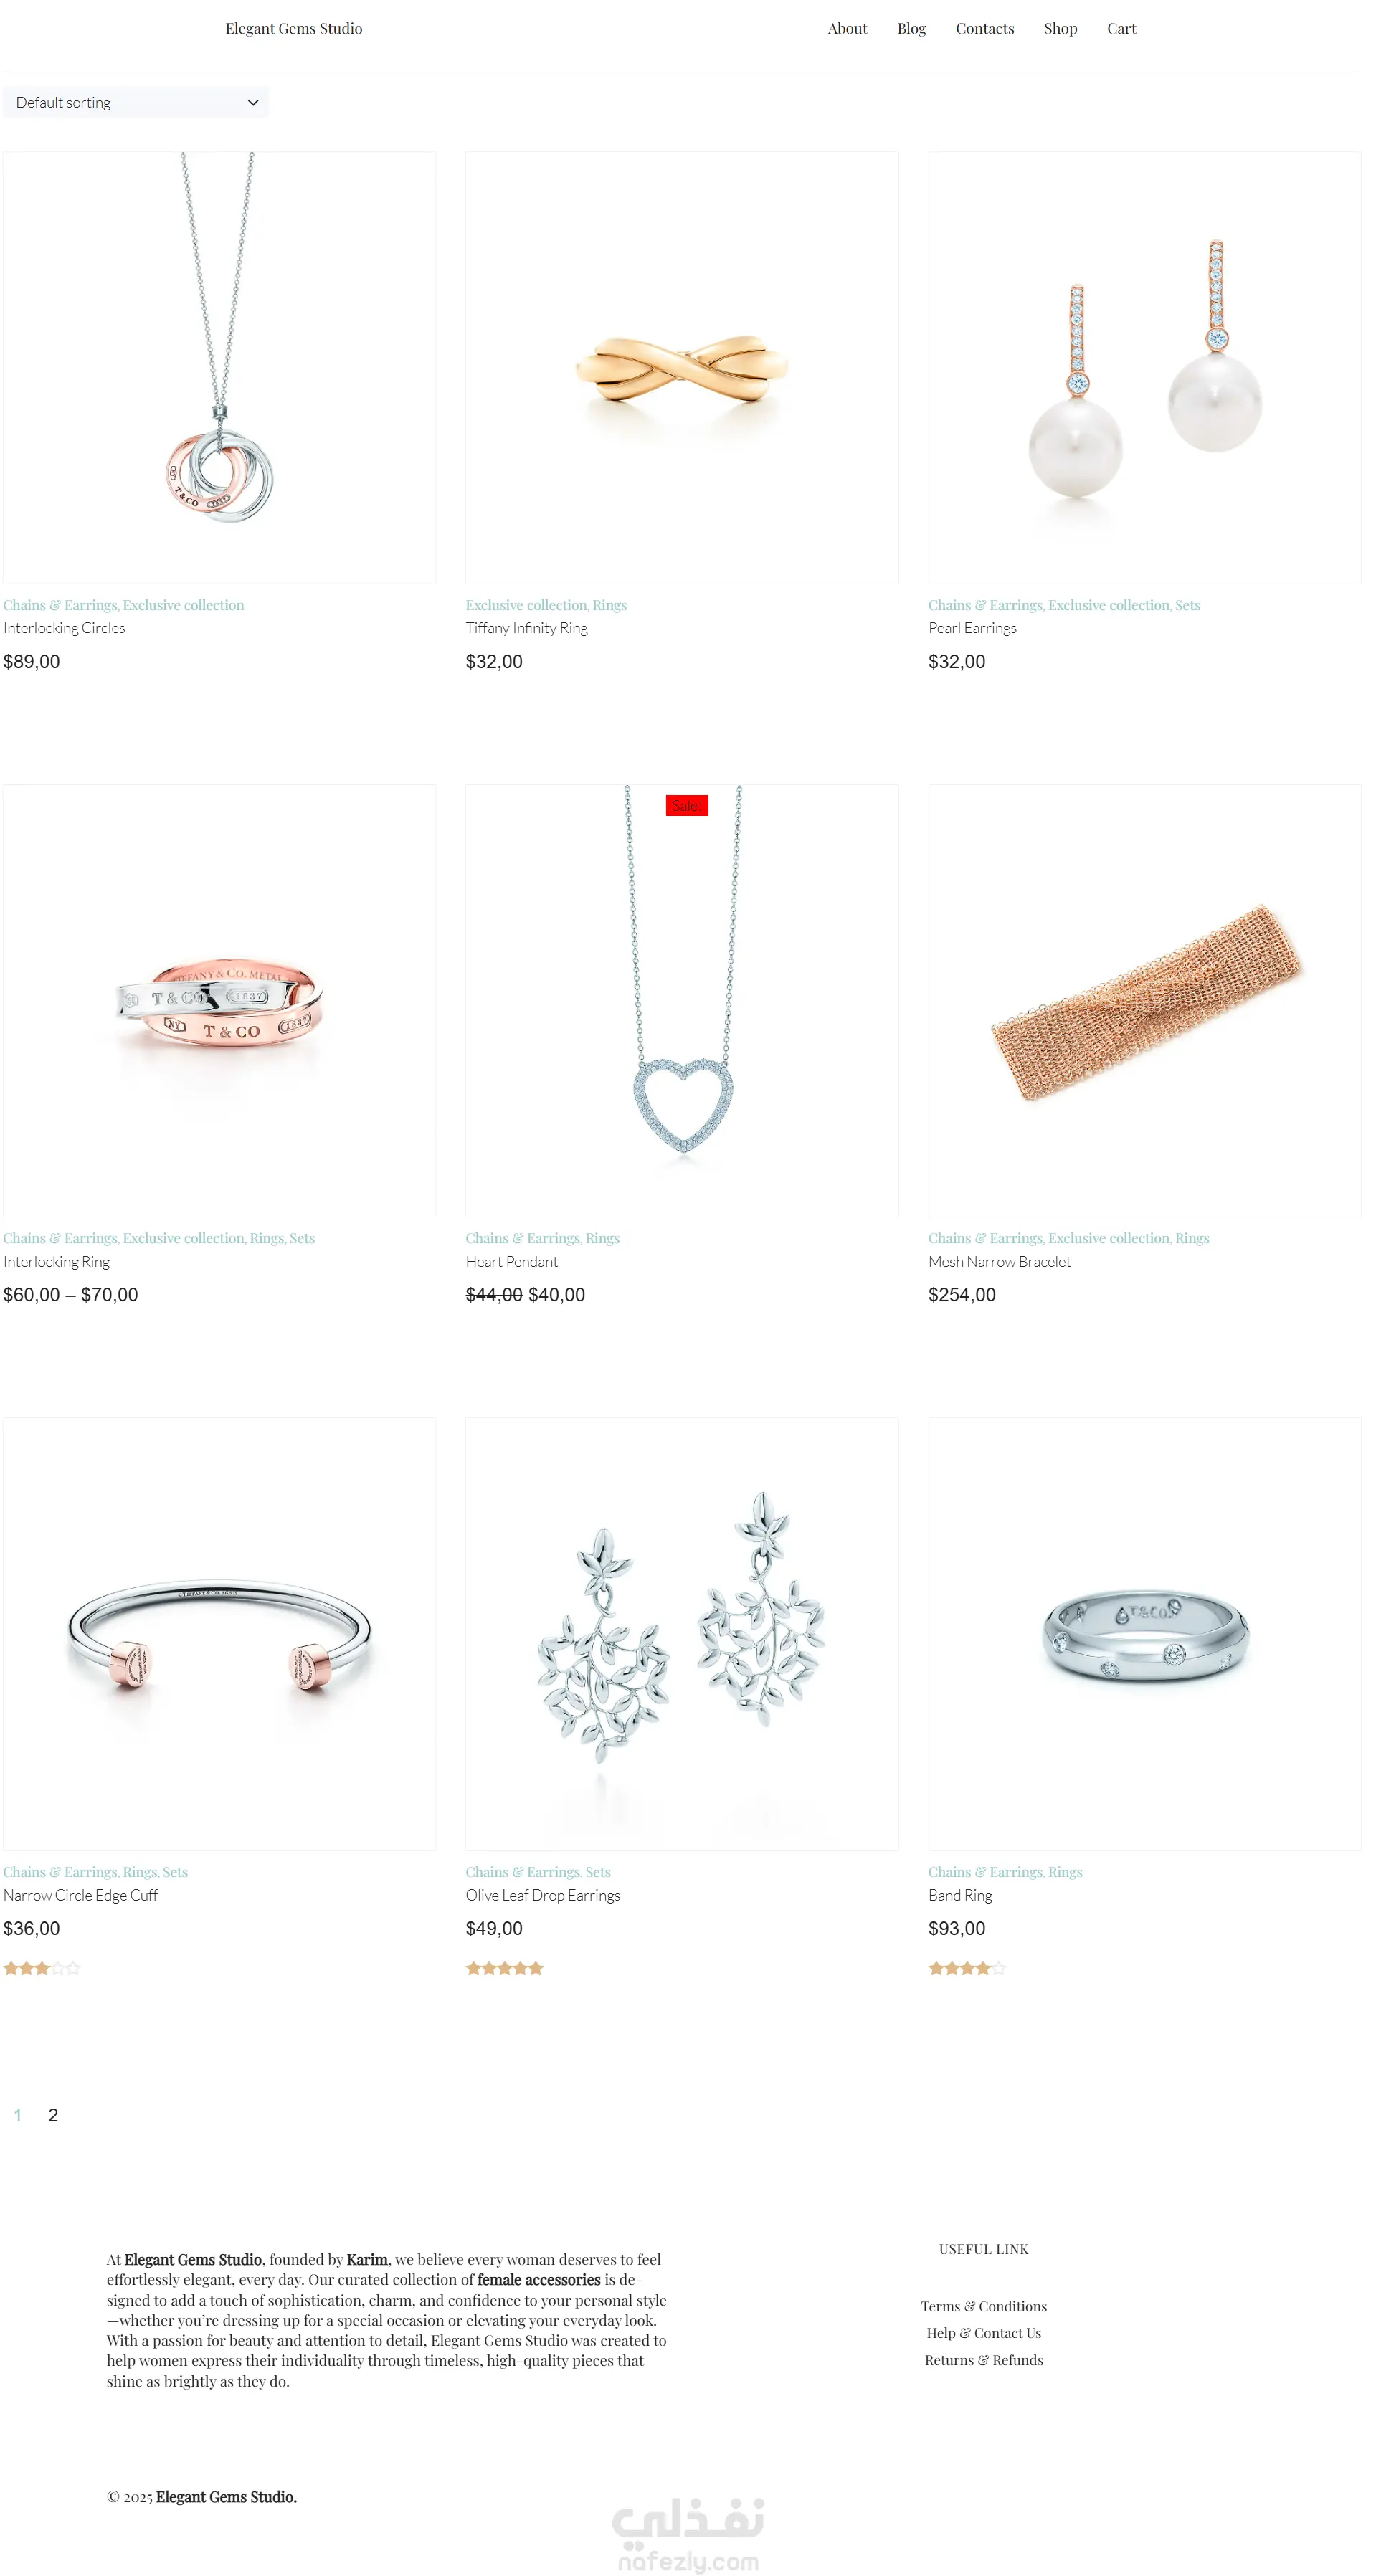This screenshot has width=1376, height=2576.
Task: Open the Shop menu link
Action: click(1060, 29)
